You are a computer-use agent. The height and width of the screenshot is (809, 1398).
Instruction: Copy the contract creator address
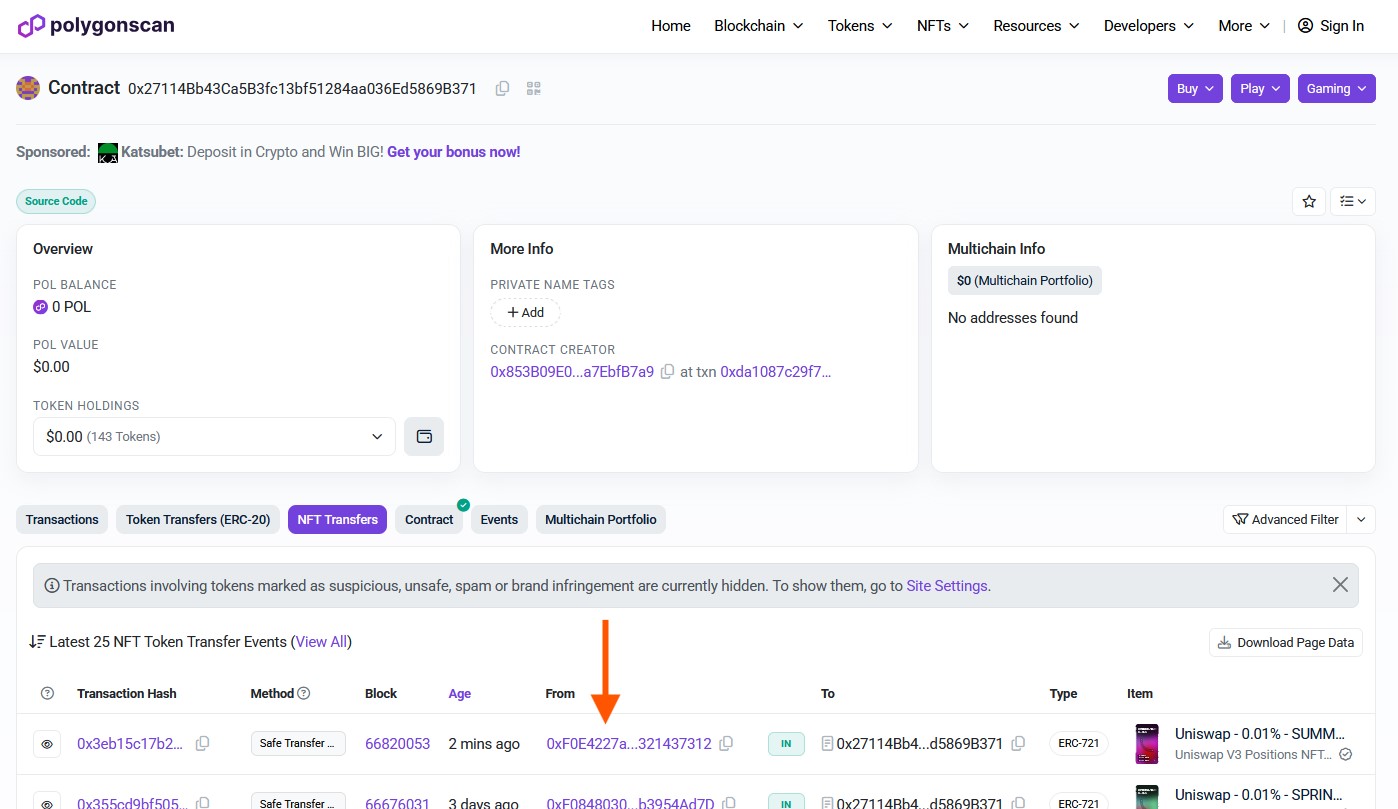tap(668, 372)
